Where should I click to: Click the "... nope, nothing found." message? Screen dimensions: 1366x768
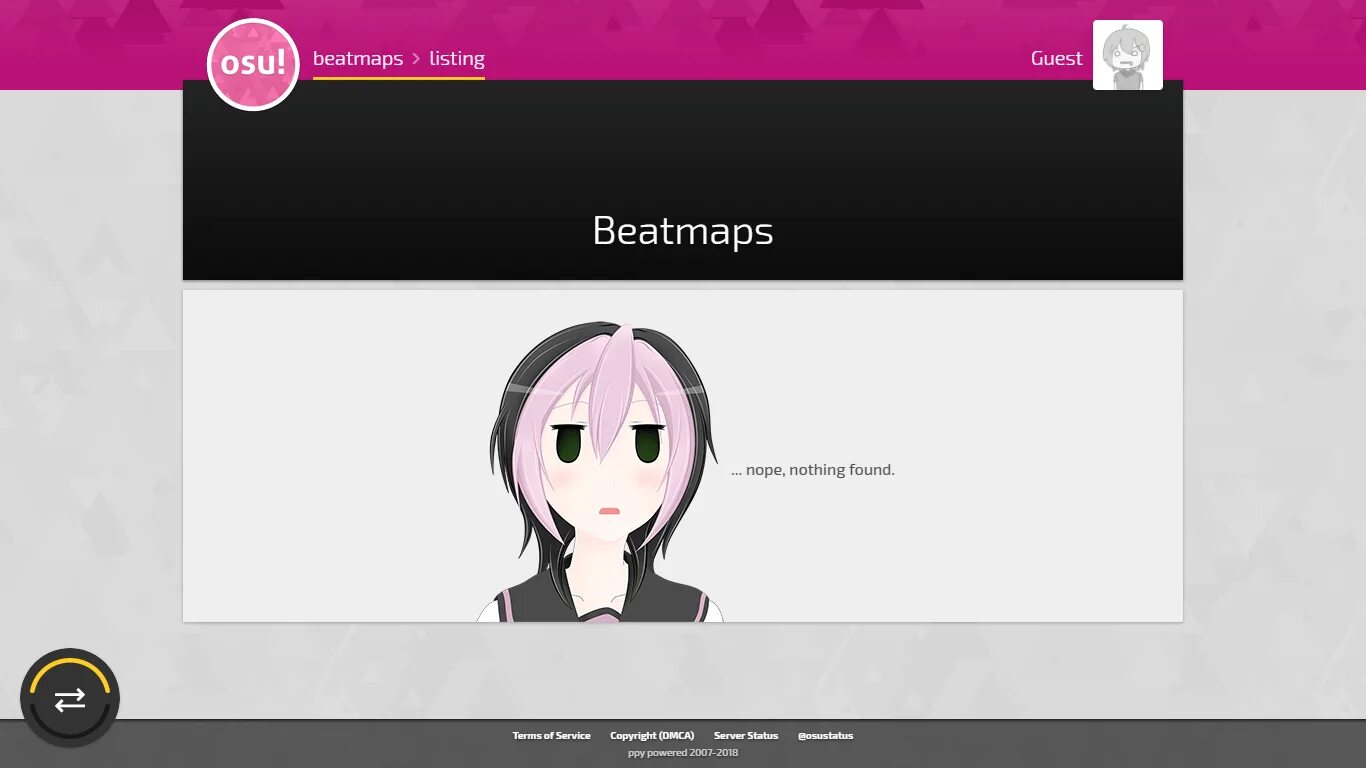tap(813, 469)
